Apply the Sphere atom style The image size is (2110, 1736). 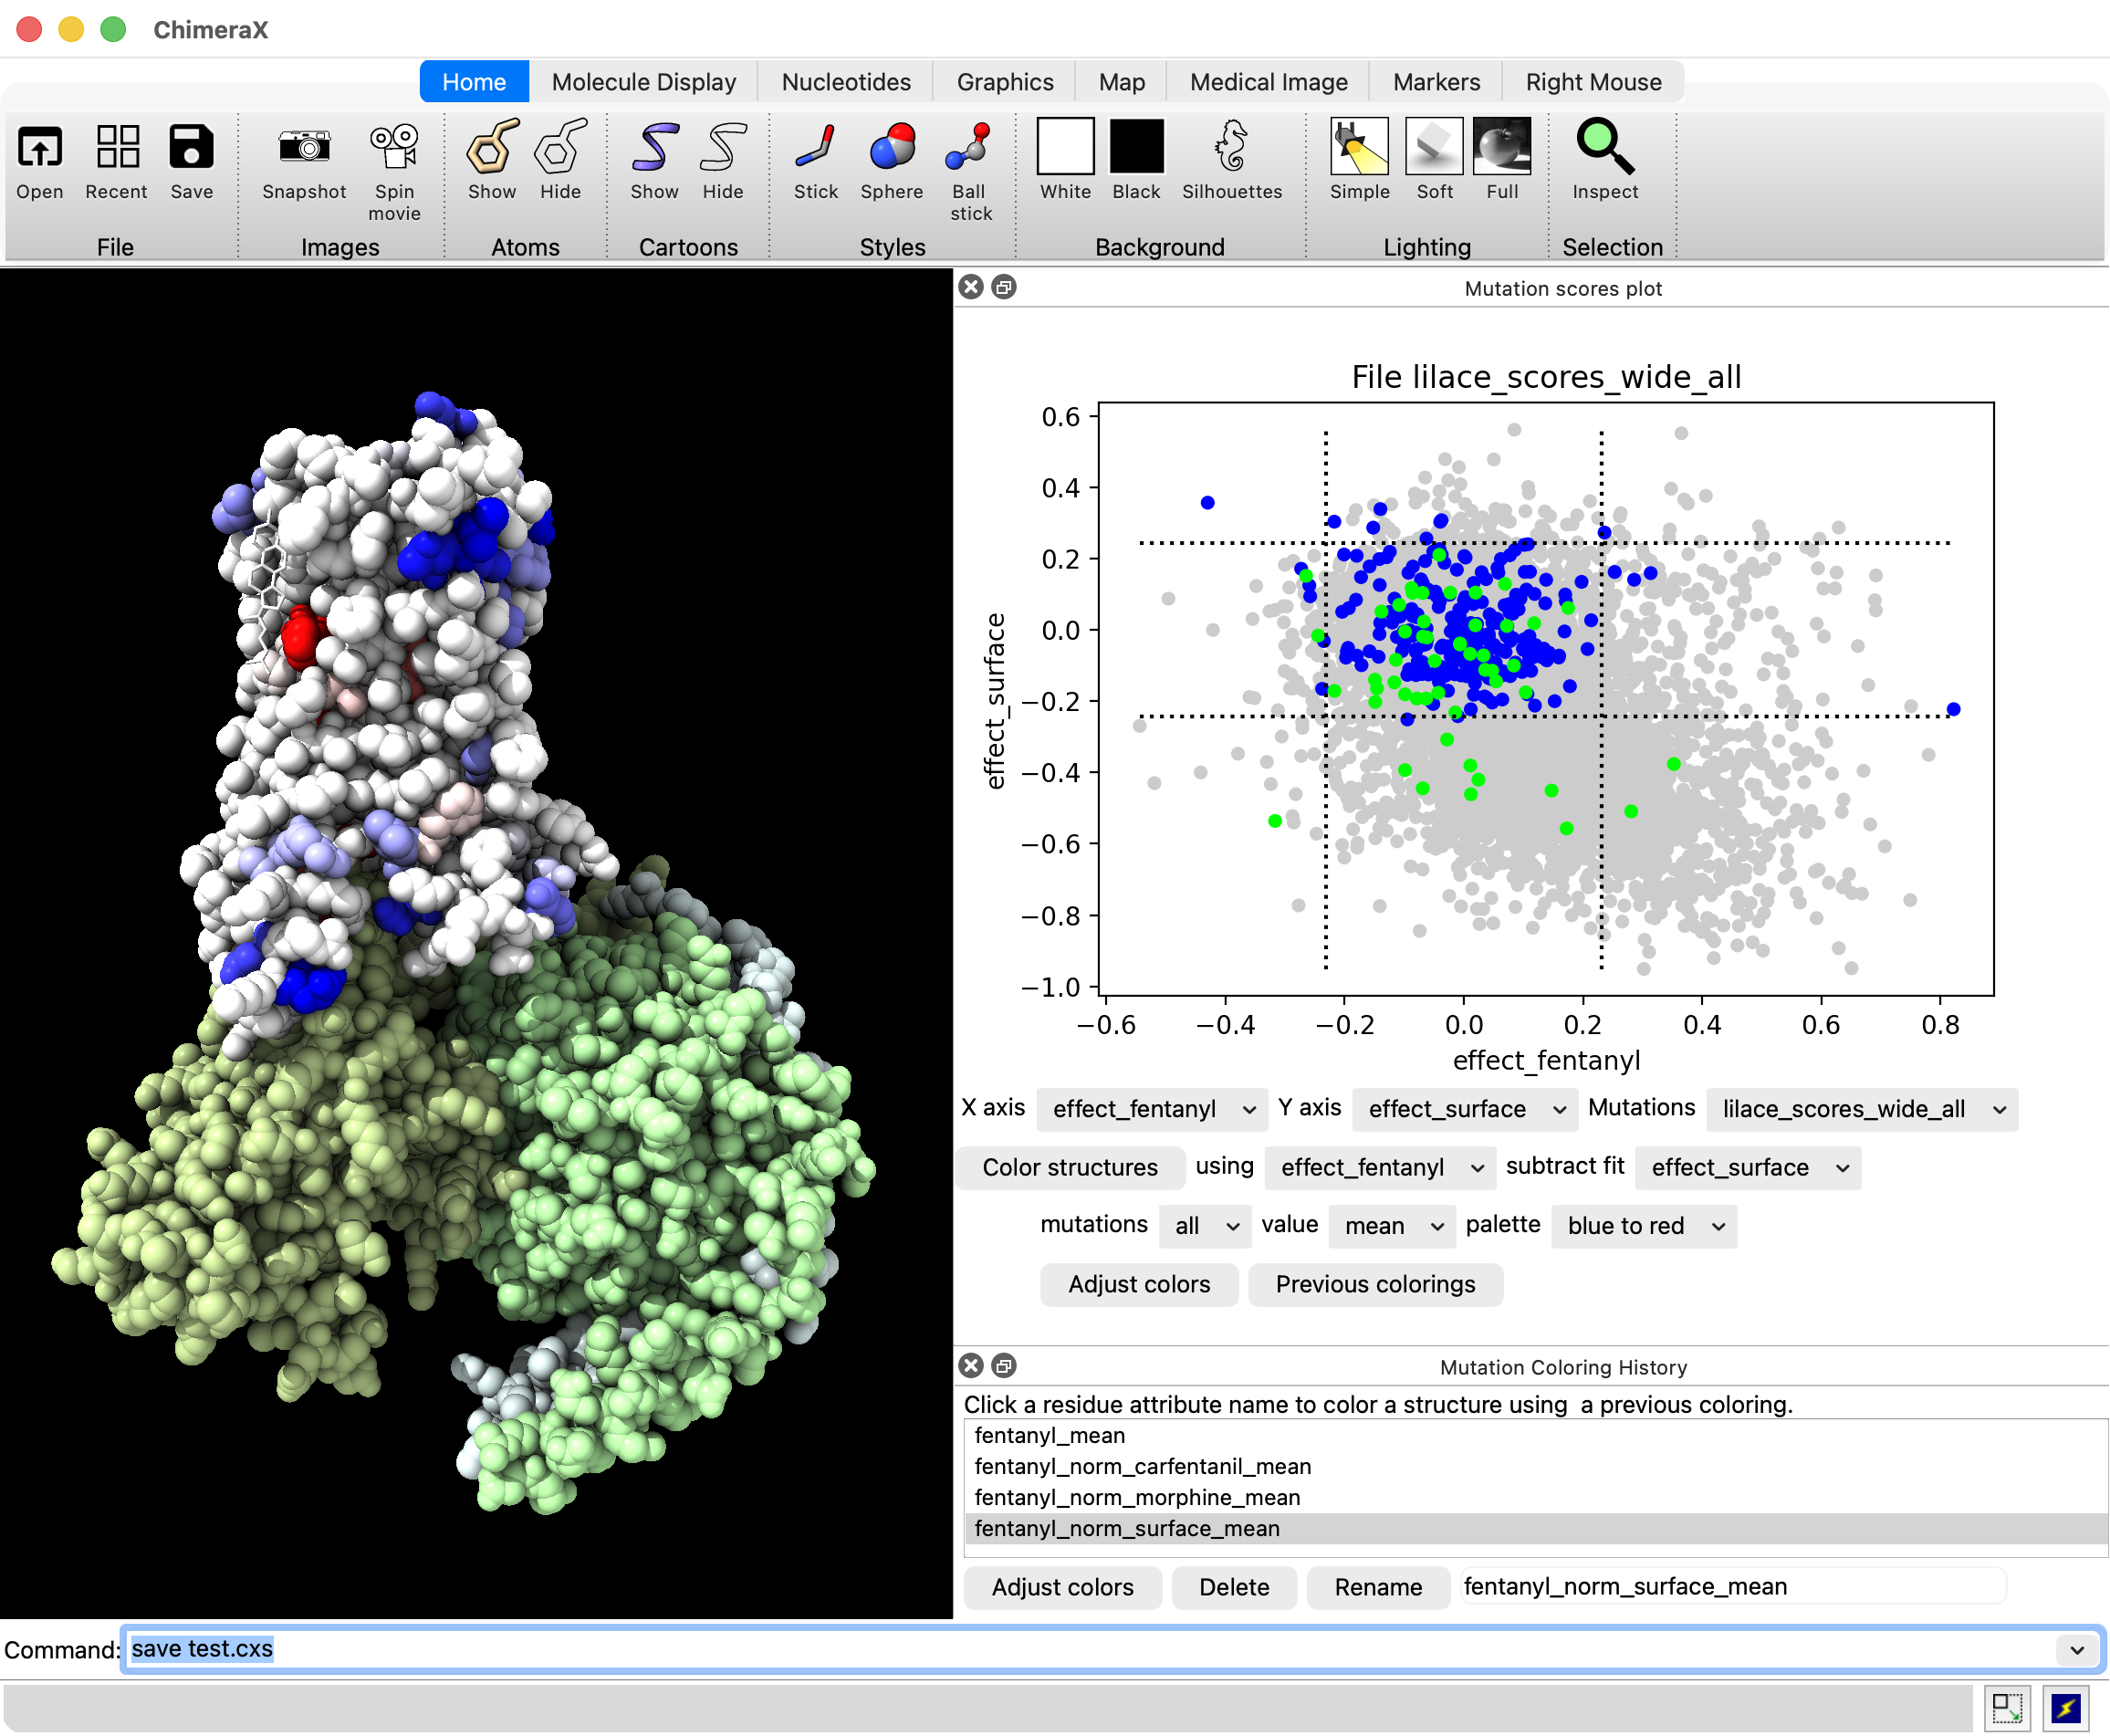(x=891, y=148)
